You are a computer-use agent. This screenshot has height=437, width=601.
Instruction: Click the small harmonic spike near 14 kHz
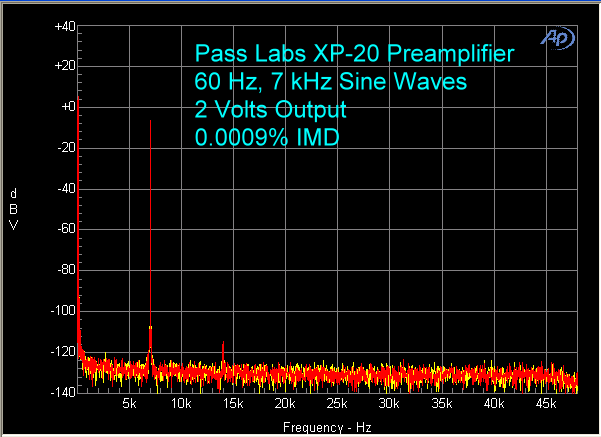pyautogui.click(x=223, y=353)
